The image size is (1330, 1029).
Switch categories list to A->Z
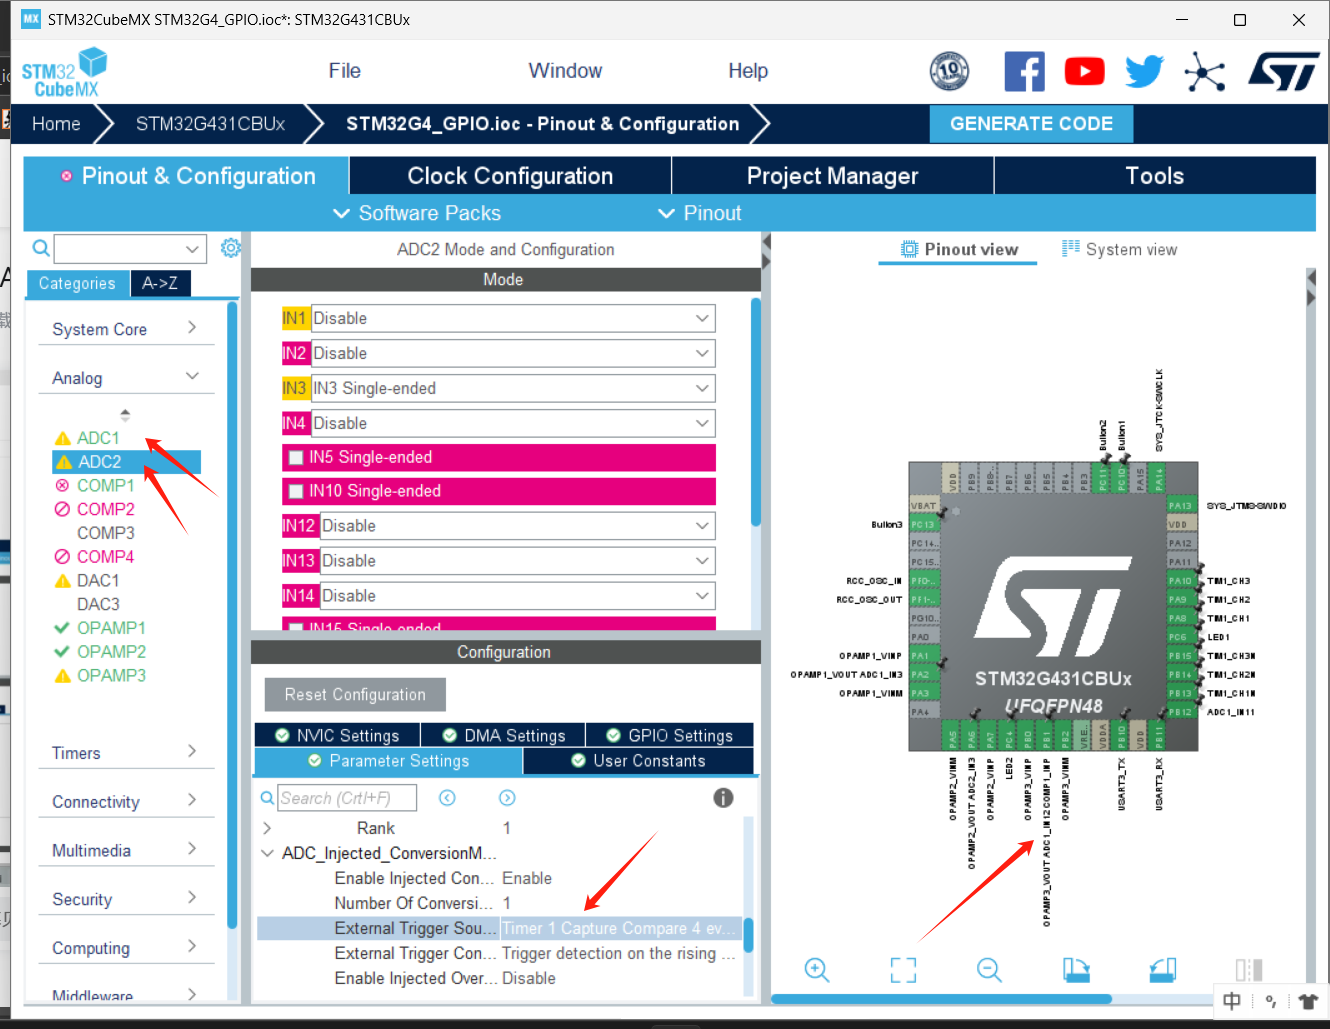click(x=160, y=284)
